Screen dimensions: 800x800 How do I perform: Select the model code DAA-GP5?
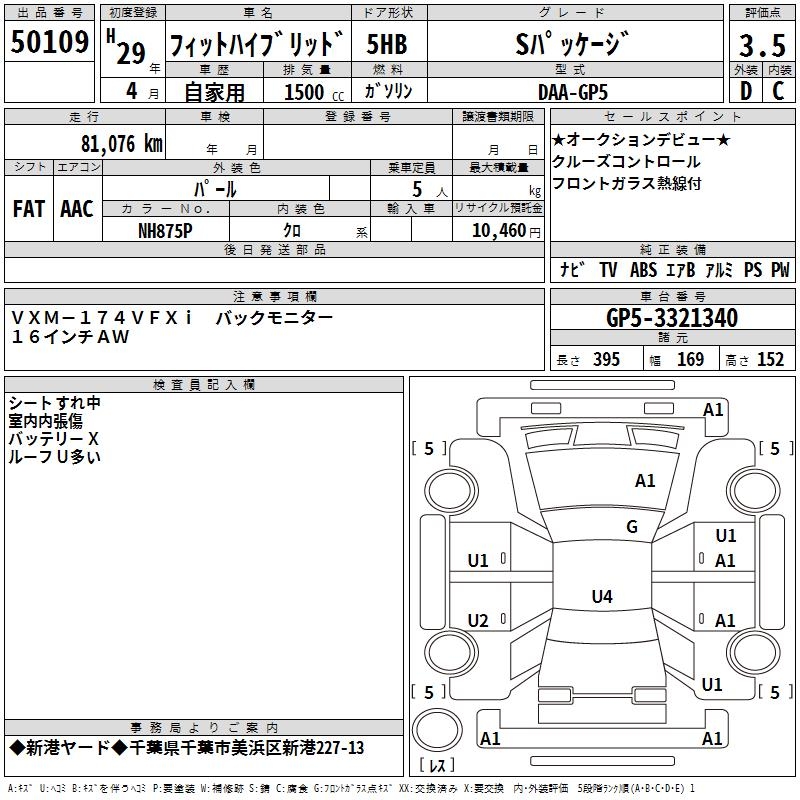pos(573,92)
